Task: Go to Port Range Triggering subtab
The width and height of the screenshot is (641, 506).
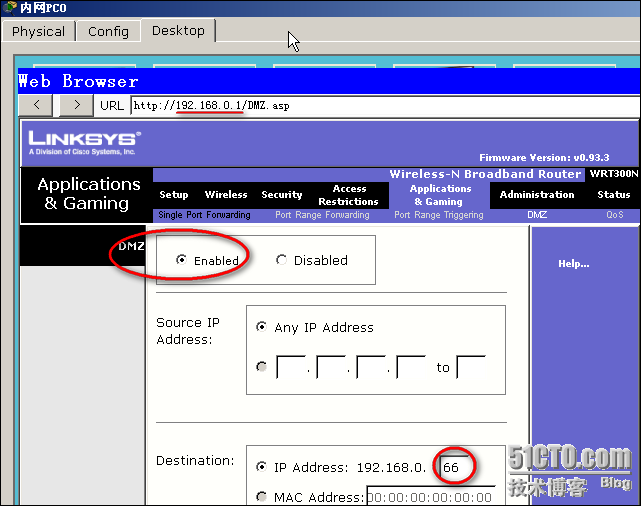Action: 439,215
